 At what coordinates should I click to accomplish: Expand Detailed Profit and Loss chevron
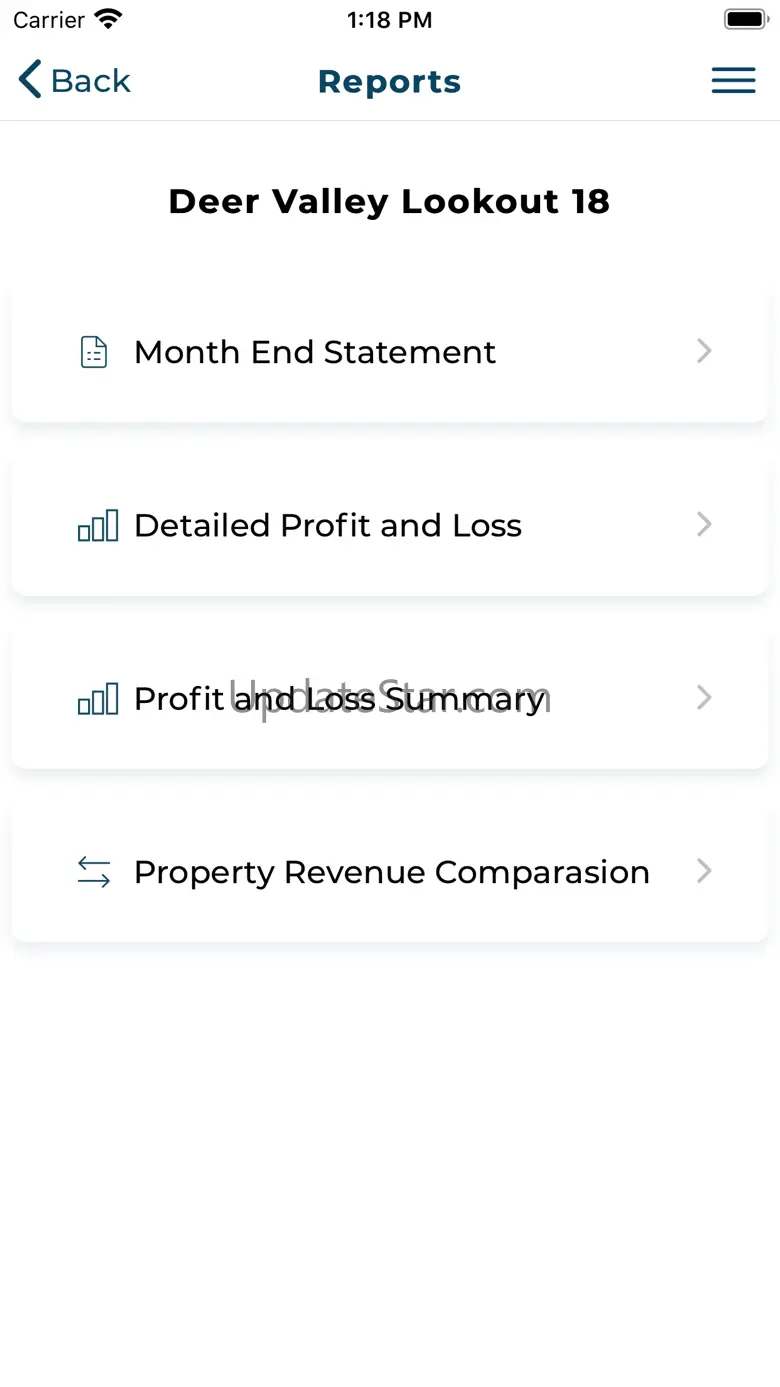[x=704, y=524]
